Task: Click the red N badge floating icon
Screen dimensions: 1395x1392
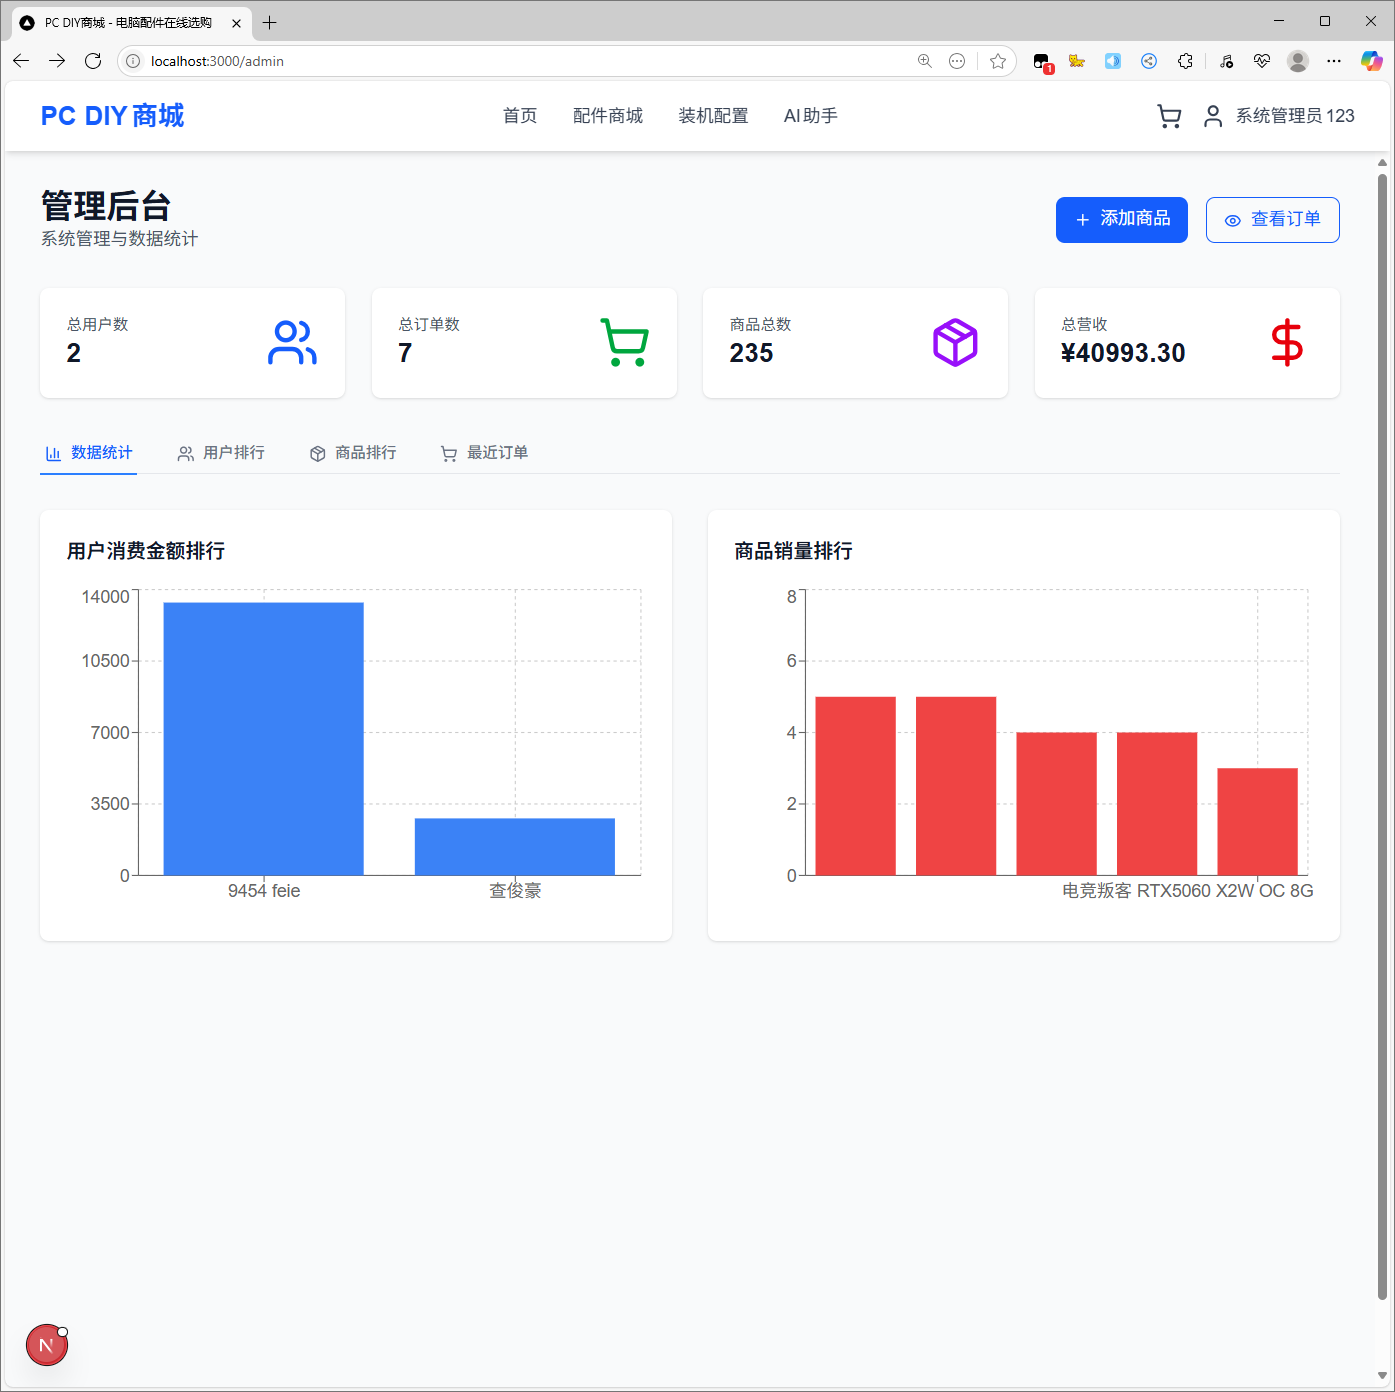Action: point(47,1345)
